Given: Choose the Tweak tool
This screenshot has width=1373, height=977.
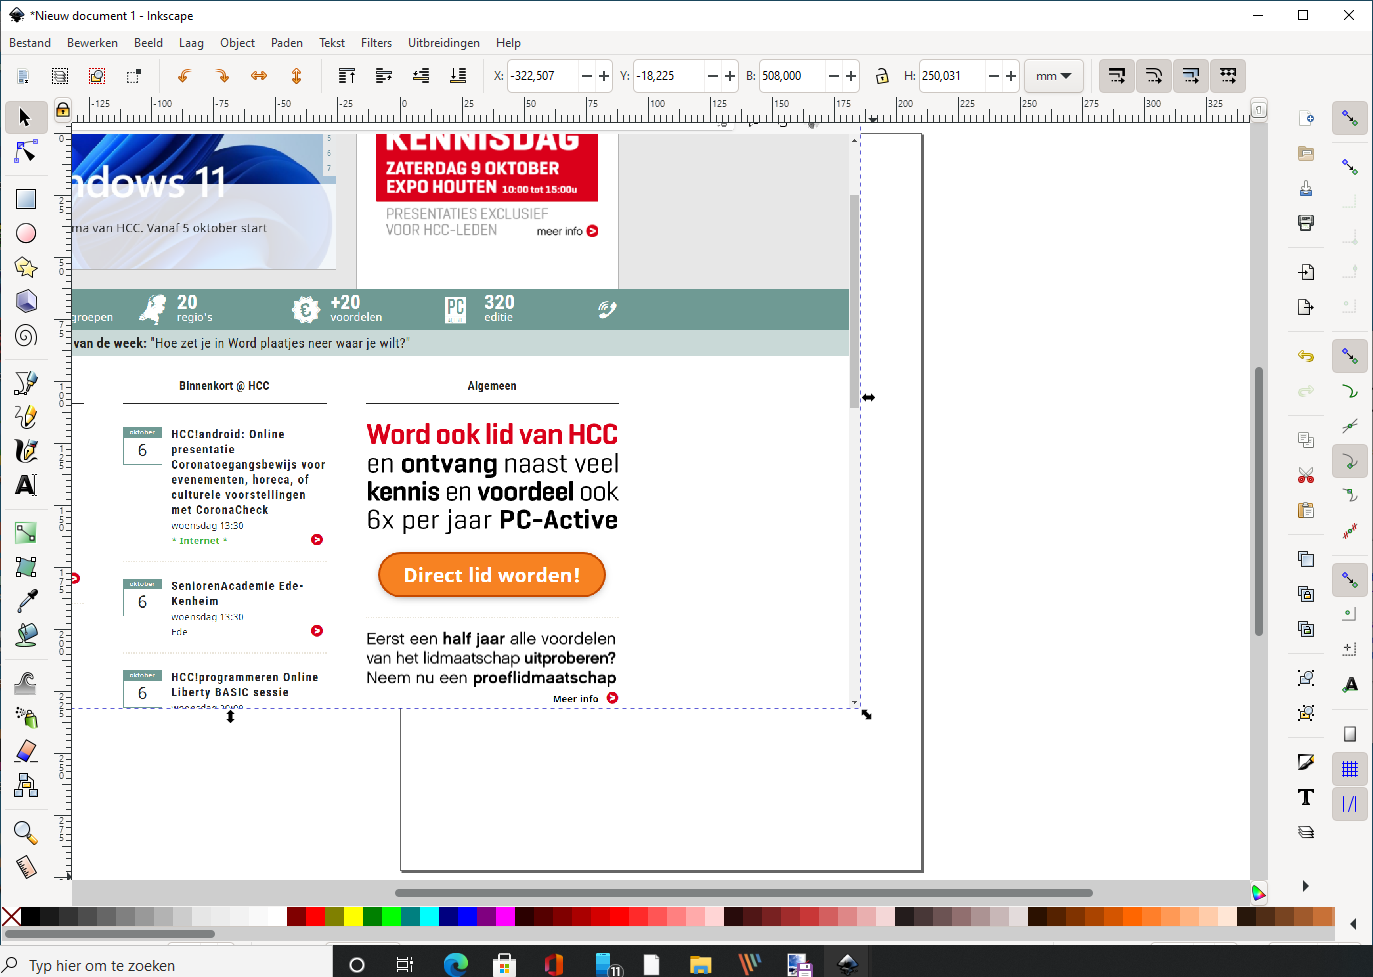Looking at the screenshot, I should (25, 683).
